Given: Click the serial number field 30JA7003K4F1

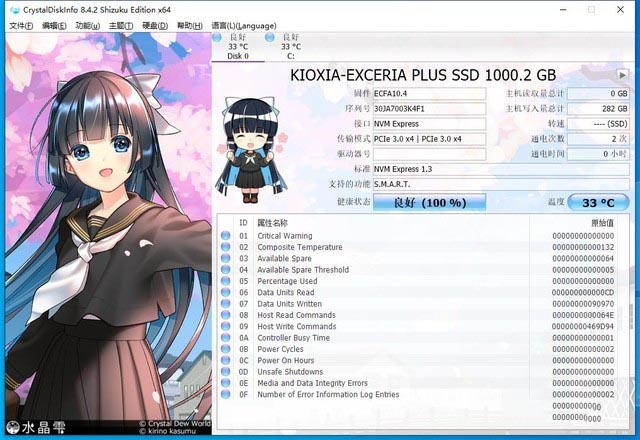Looking at the screenshot, I should [429, 109].
